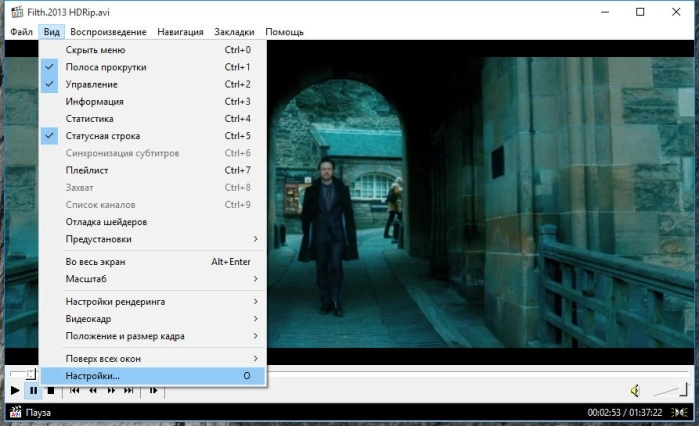Open Настройки... menu entry
The image size is (699, 426).
pos(153,376)
